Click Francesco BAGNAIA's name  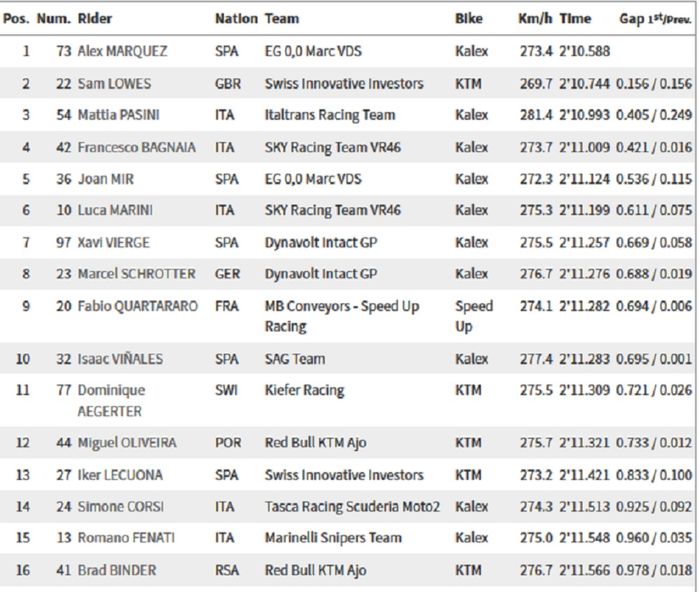click(x=137, y=147)
